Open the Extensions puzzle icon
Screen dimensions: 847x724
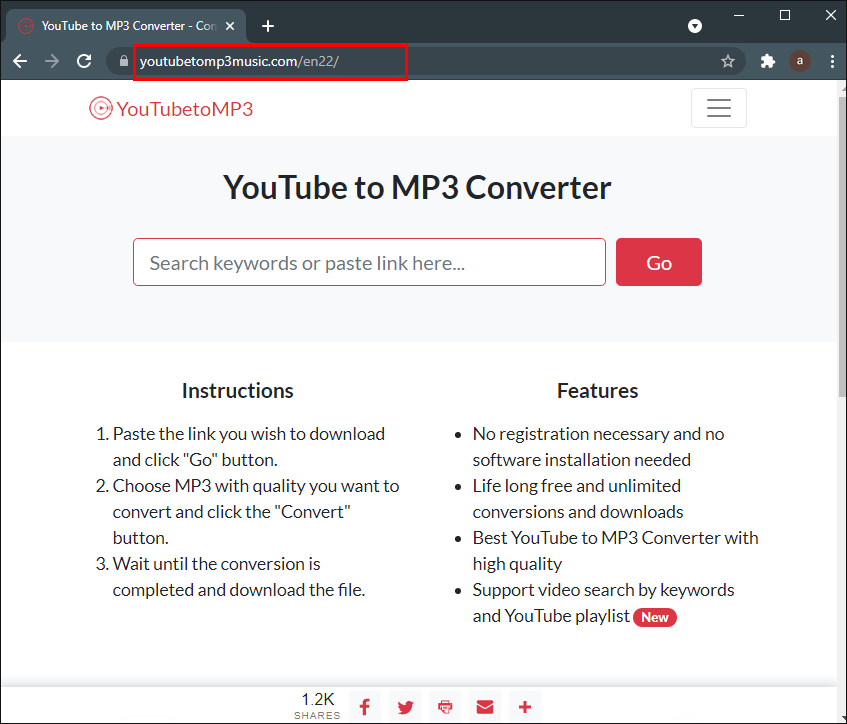[768, 61]
